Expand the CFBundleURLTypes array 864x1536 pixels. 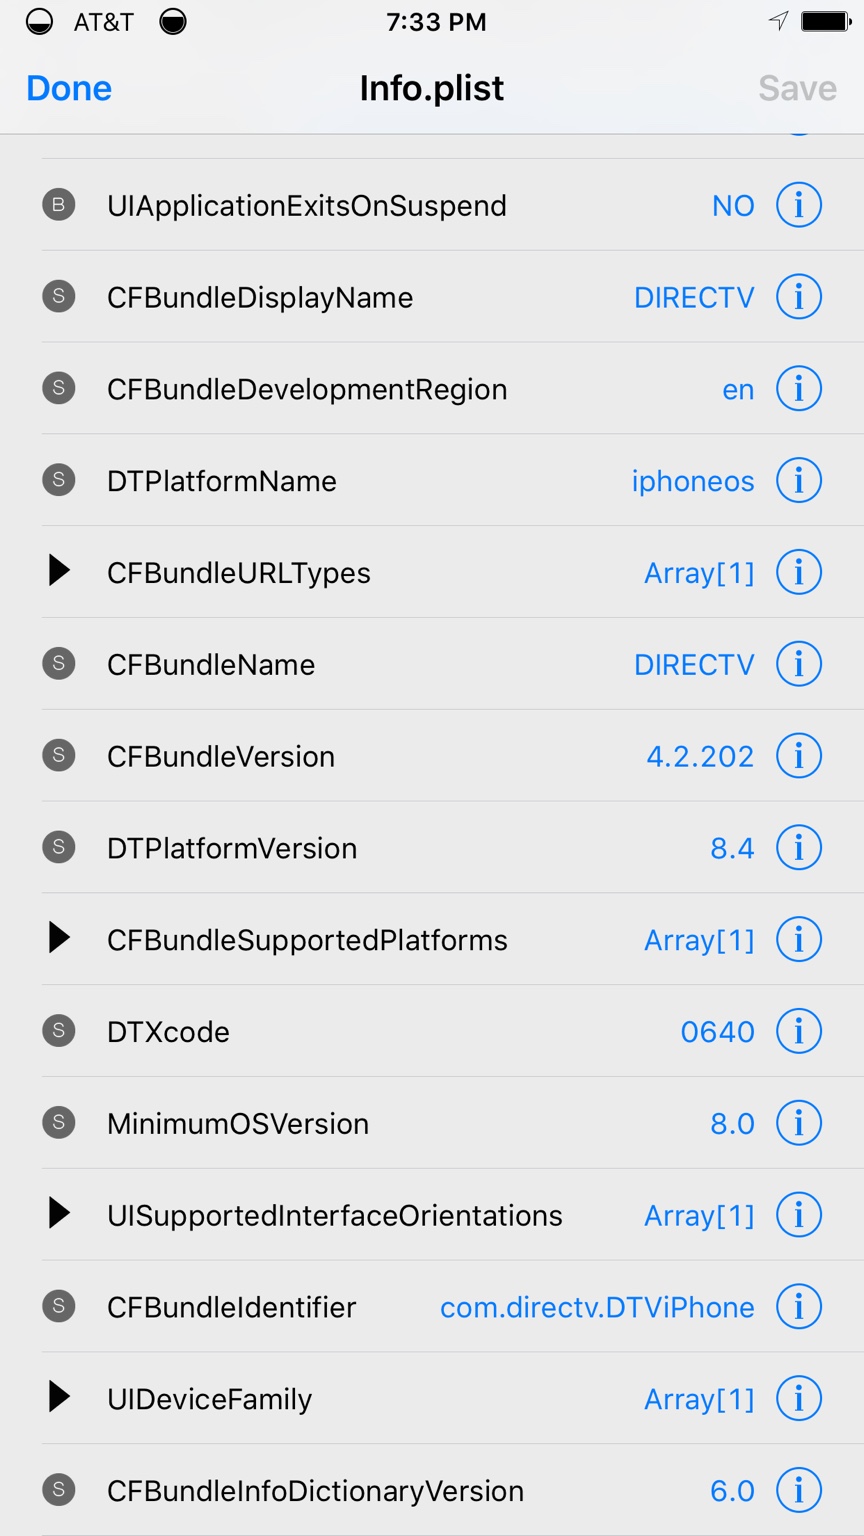[60, 572]
